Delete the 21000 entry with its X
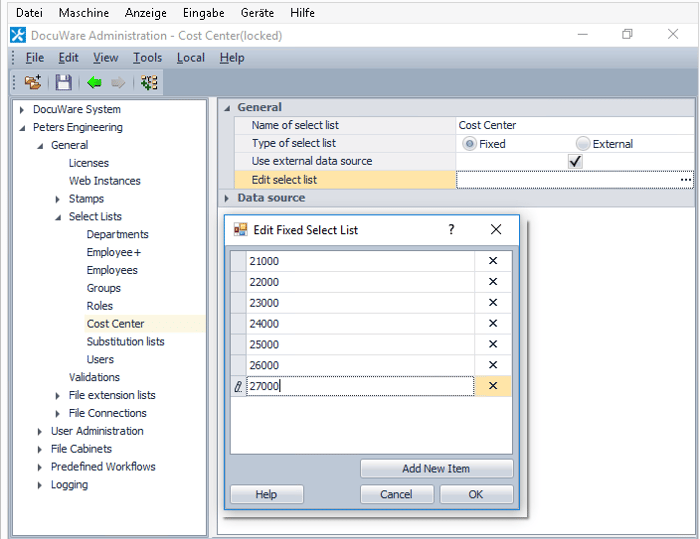Image resolution: width=700 pixels, height=539 pixels. 492,261
